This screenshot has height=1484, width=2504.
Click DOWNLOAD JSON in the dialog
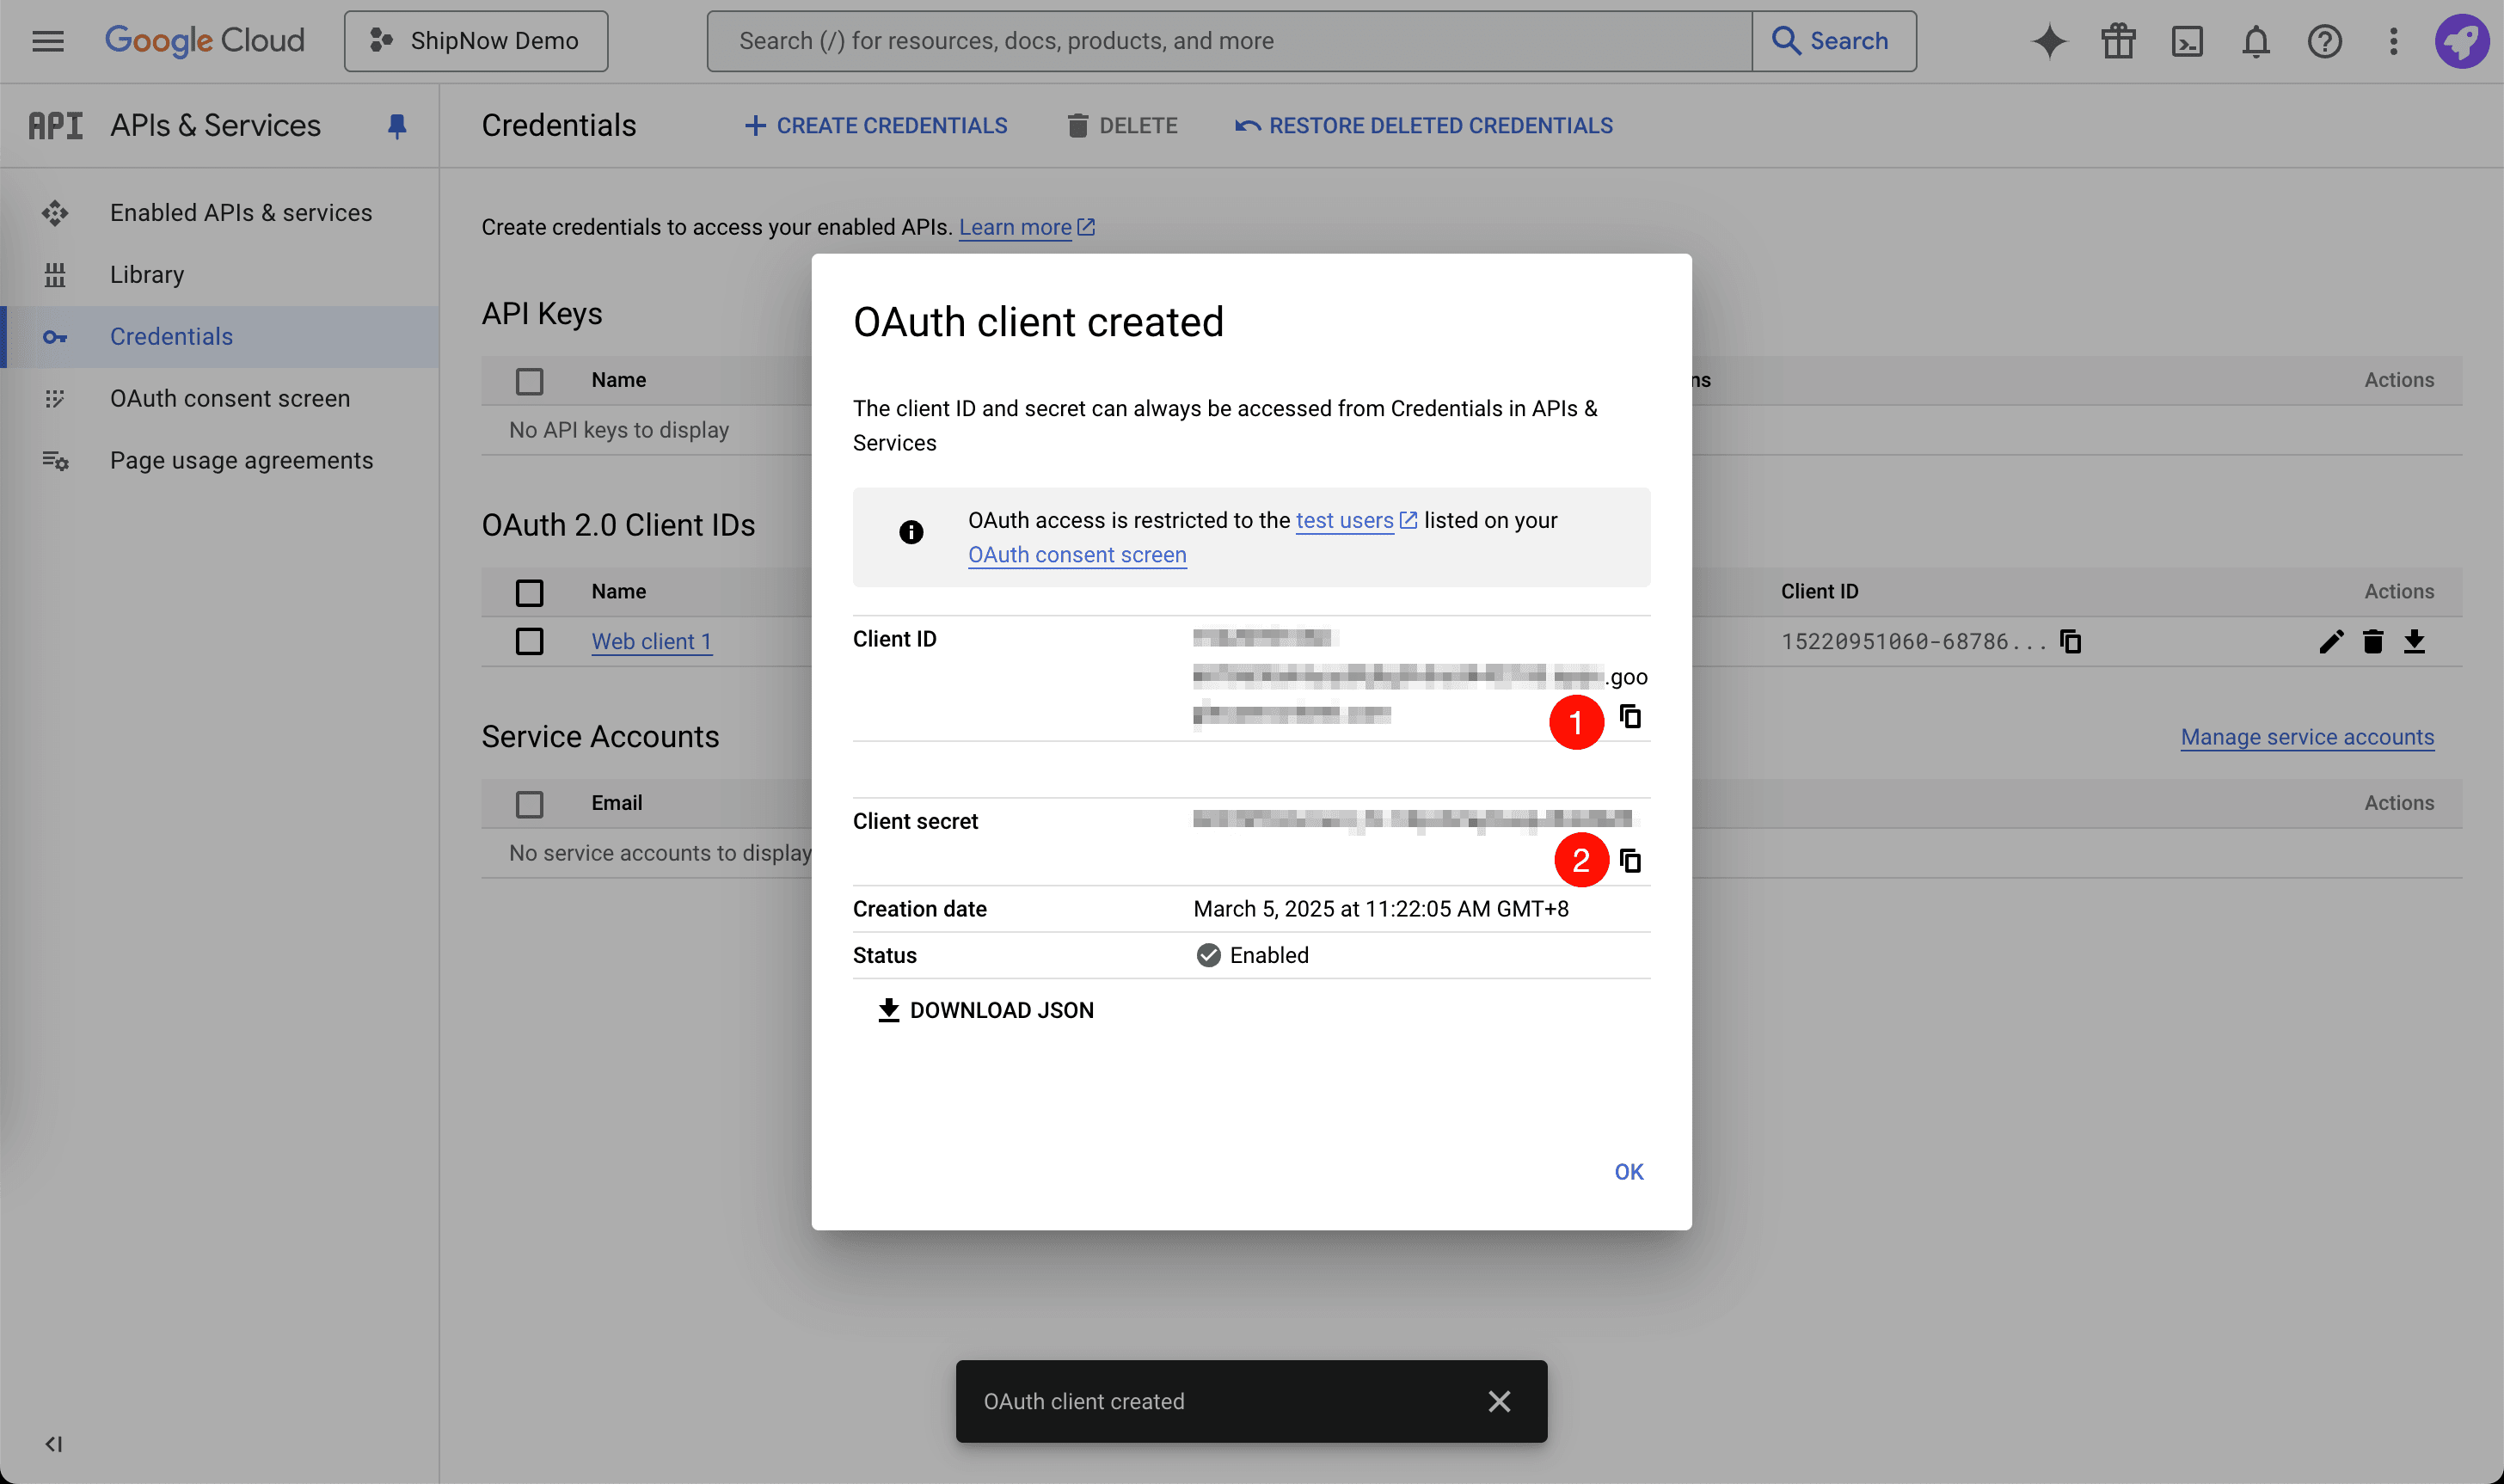pyautogui.click(x=986, y=1010)
